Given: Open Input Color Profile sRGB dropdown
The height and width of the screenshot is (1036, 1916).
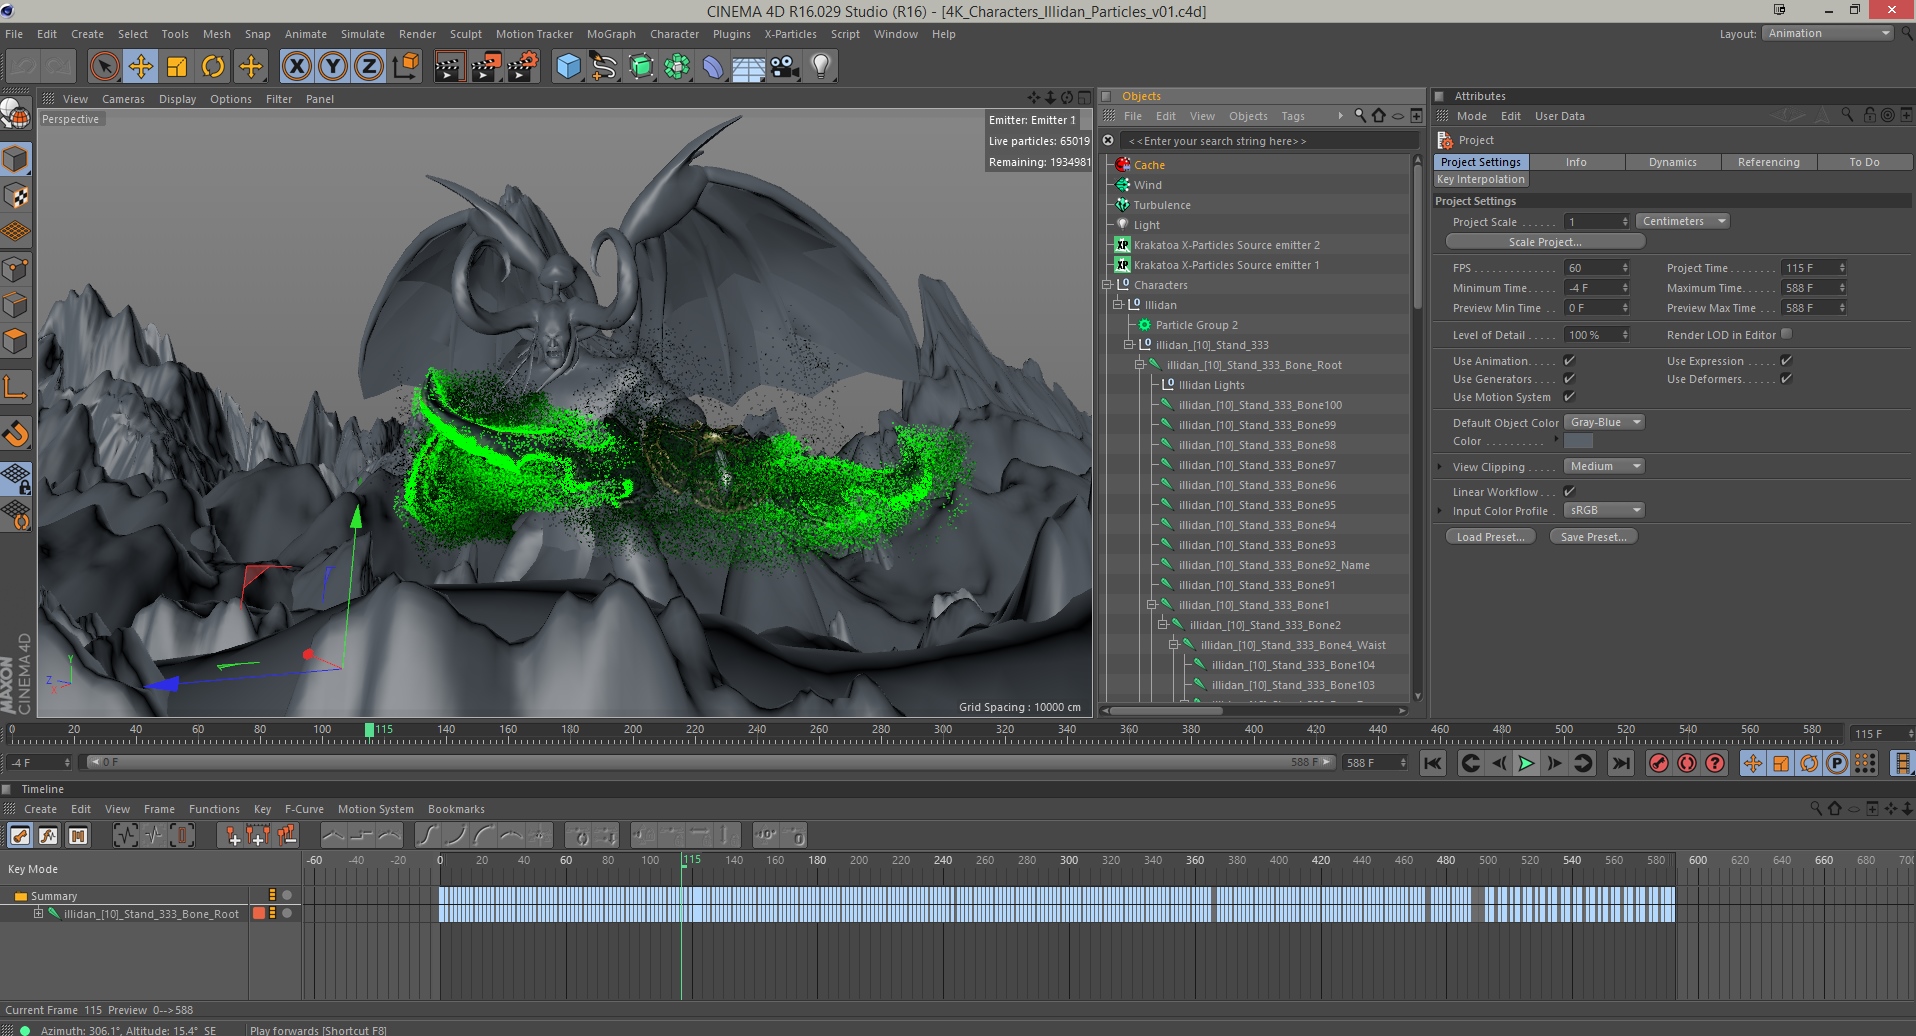Looking at the screenshot, I should coord(1604,510).
